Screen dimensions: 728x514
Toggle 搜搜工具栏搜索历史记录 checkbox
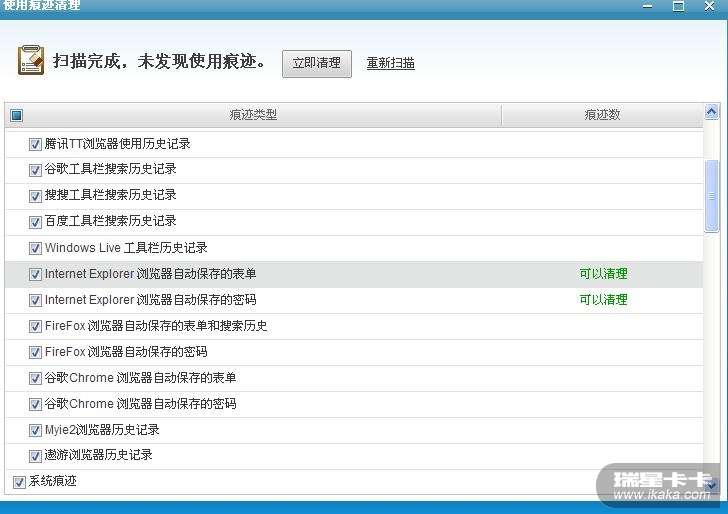pos(35,196)
